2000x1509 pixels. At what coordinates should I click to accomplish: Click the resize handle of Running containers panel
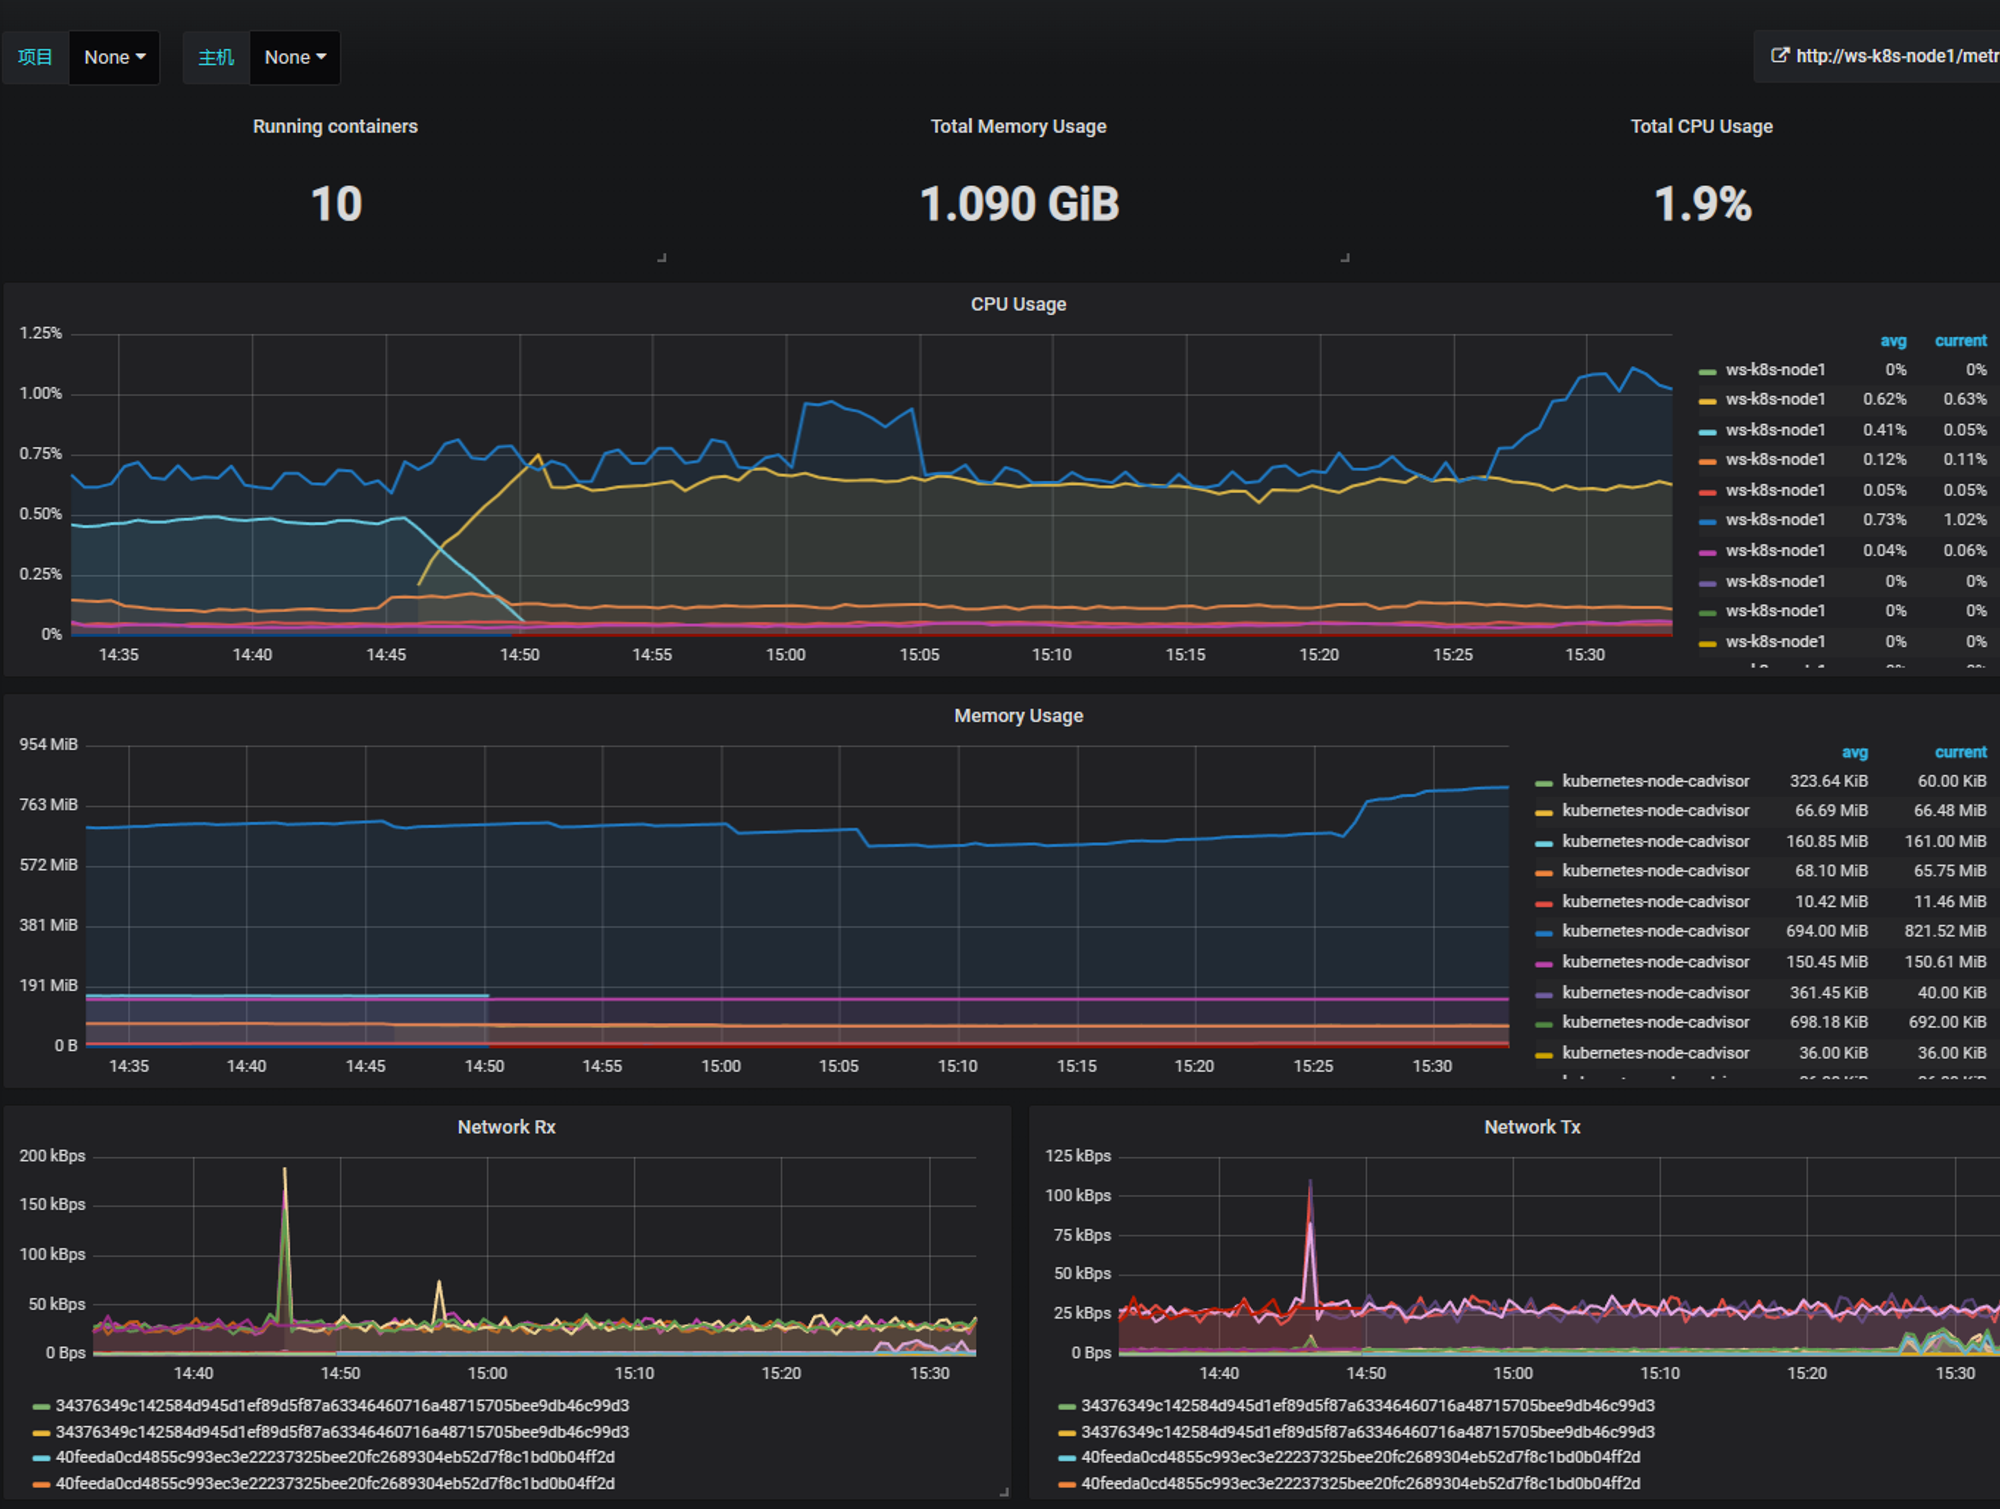[x=662, y=258]
